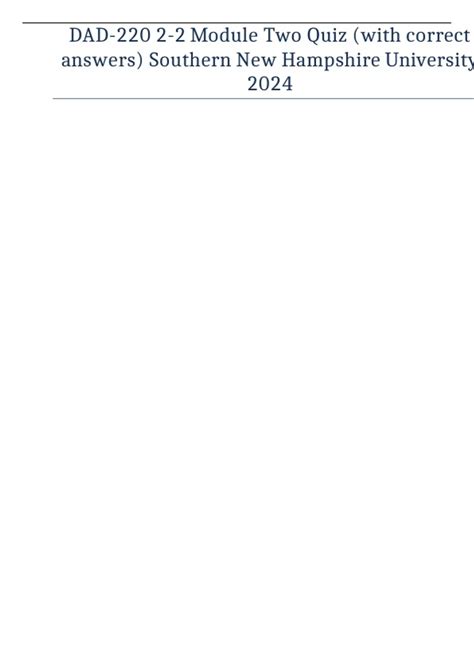Click the capital M in 'Module'
The image size is (474, 671).
pyautogui.click(x=199, y=36)
